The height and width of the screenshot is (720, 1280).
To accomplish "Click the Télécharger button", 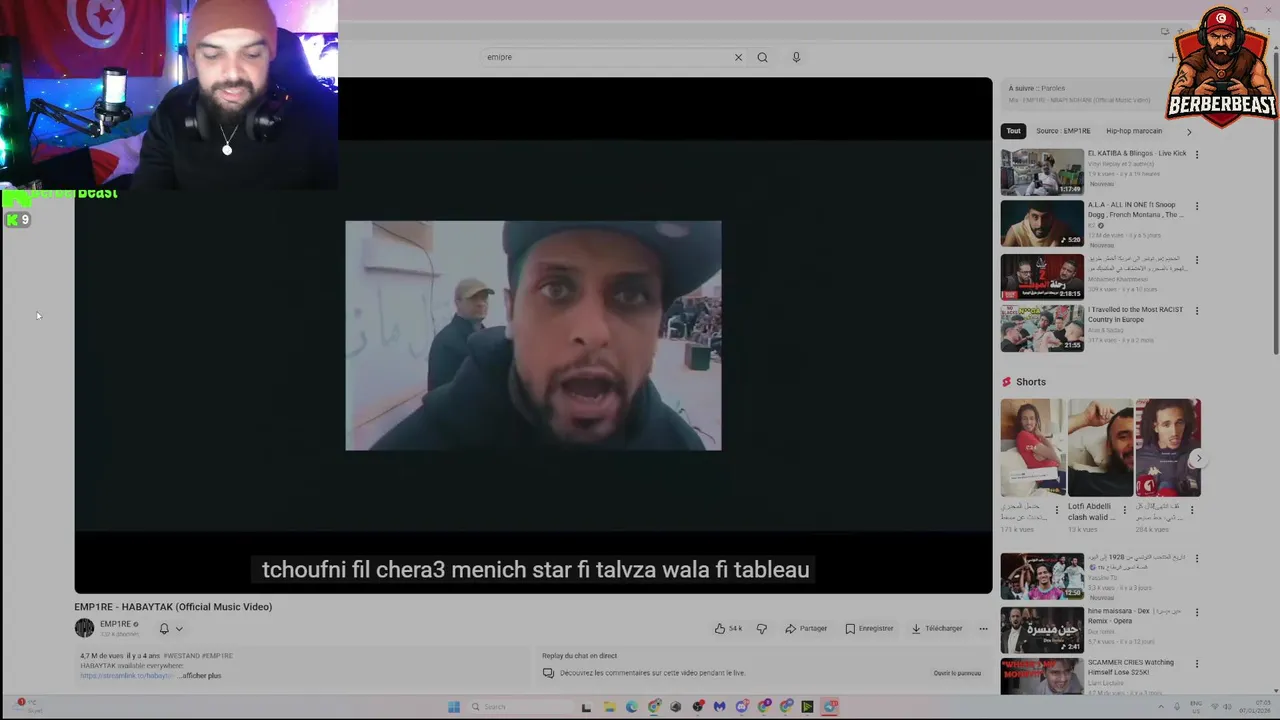I will coord(937,629).
